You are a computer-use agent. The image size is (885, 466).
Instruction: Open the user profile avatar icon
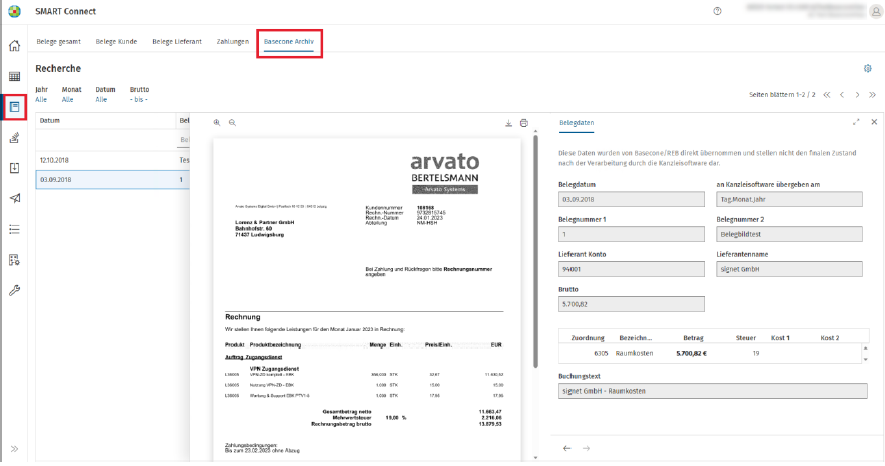(x=876, y=12)
